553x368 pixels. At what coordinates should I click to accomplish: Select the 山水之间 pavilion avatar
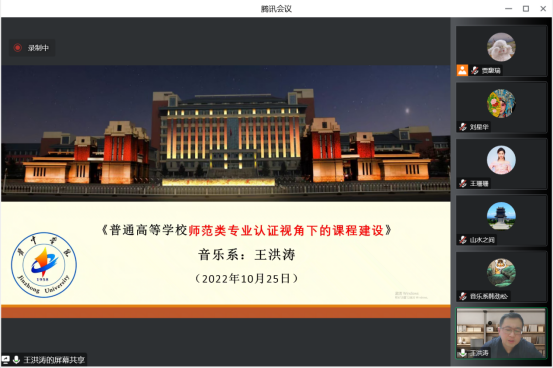point(501,216)
